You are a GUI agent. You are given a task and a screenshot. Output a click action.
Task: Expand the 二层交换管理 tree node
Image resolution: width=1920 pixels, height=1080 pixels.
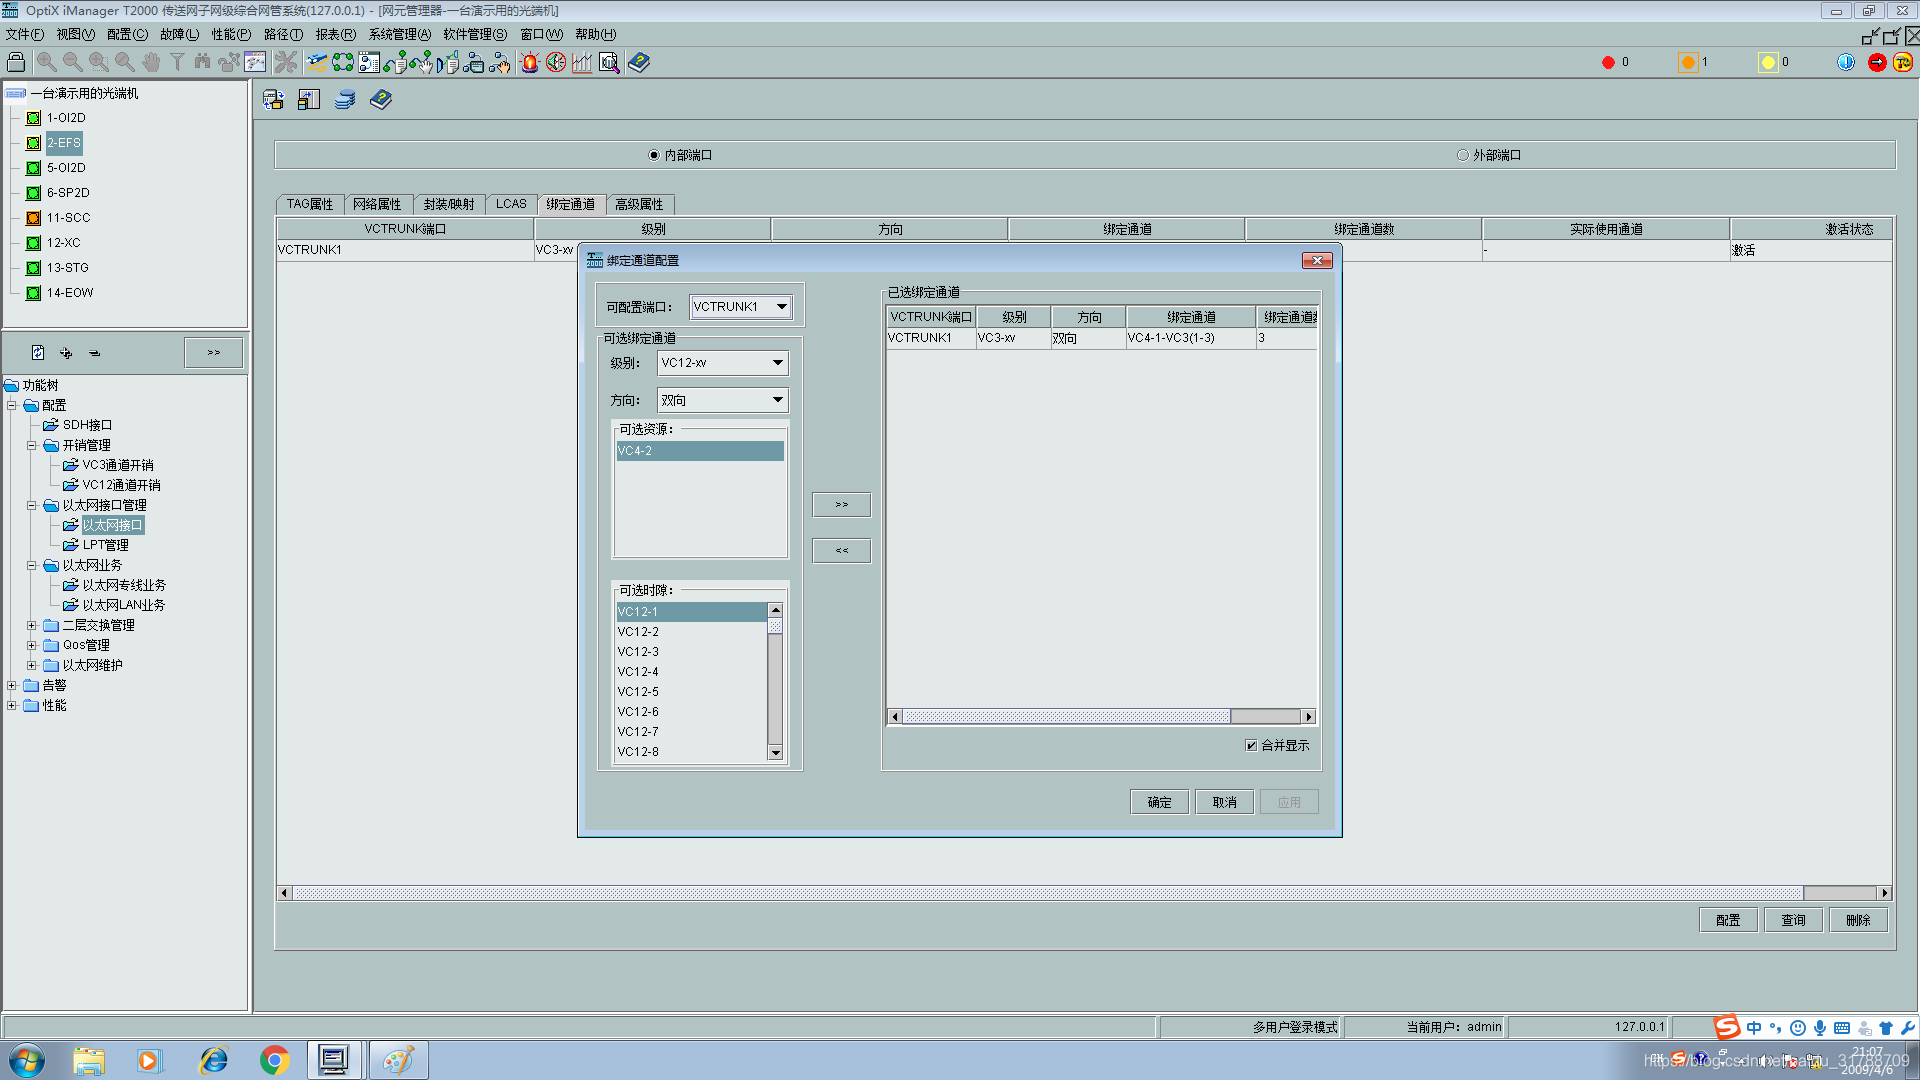[x=31, y=625]
